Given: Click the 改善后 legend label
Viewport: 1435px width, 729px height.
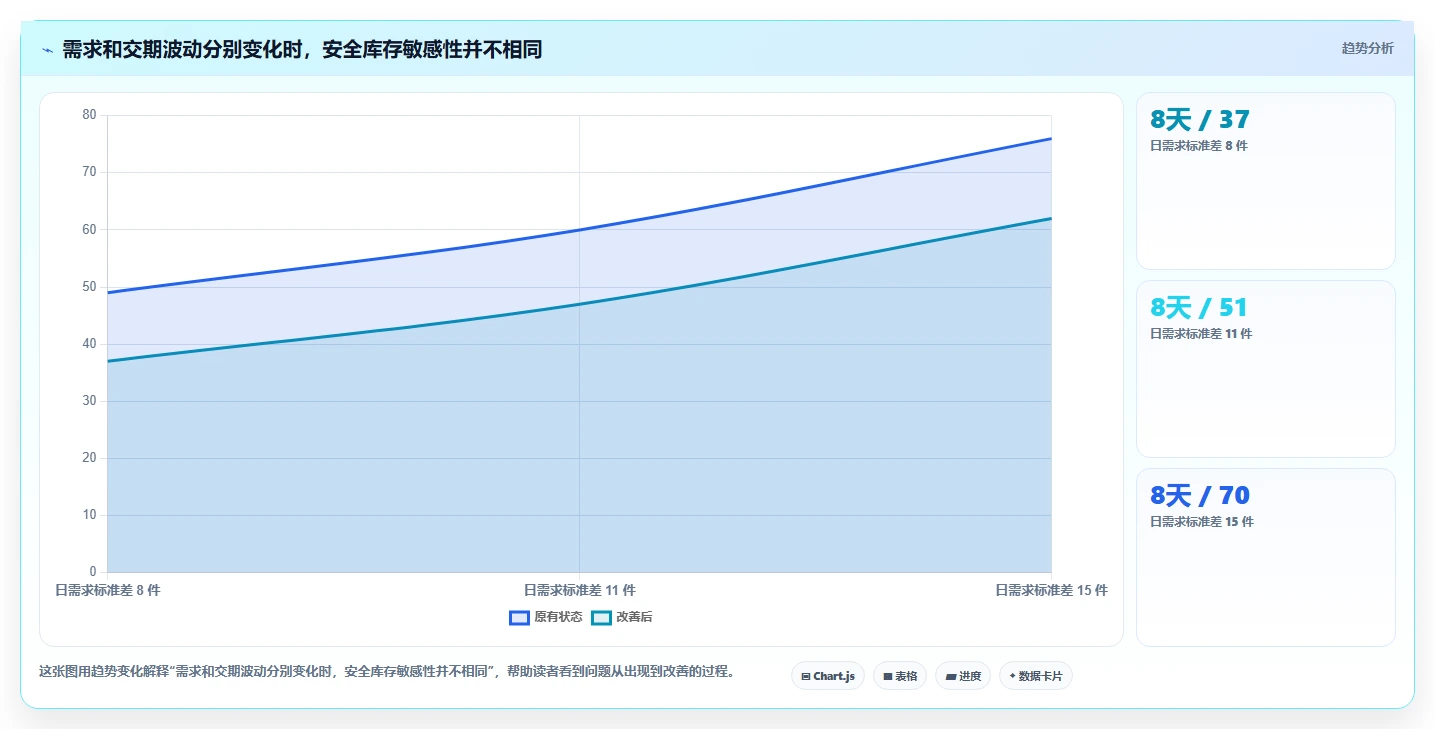Looking at the screenshot, I should coord(634,618).
